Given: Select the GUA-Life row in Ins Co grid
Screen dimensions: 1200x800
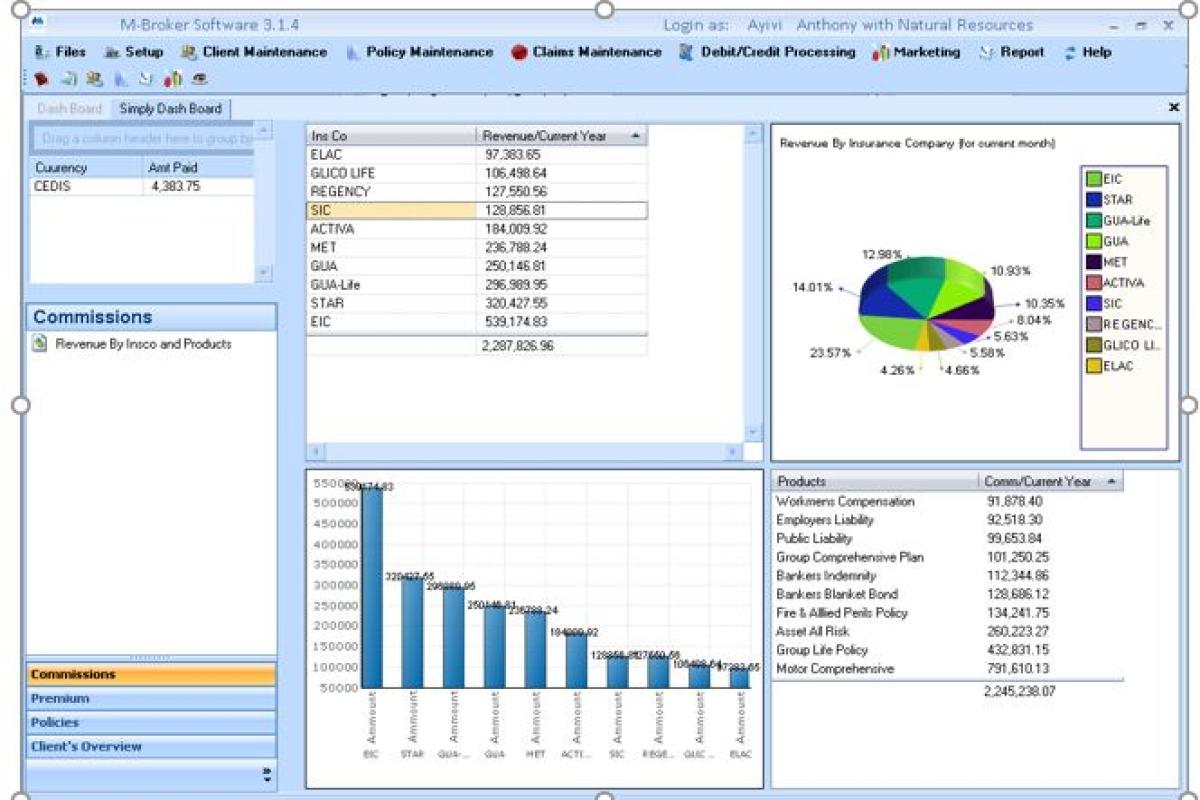Looking at the screenshot, I should [390, 285].
